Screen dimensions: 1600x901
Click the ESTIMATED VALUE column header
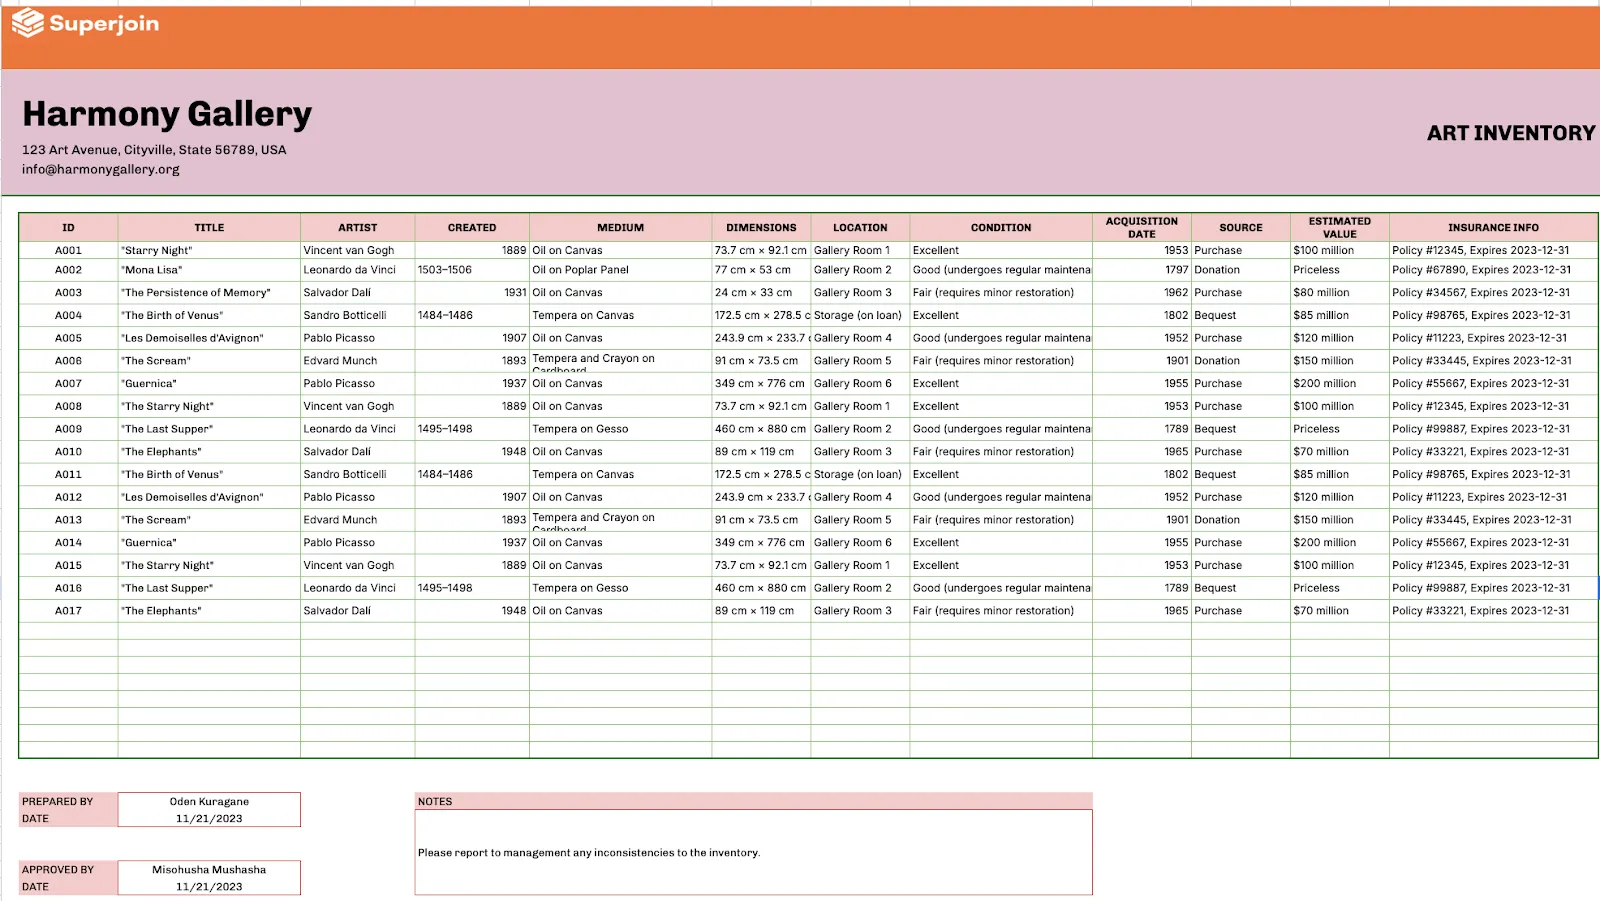click(1340, 228)
